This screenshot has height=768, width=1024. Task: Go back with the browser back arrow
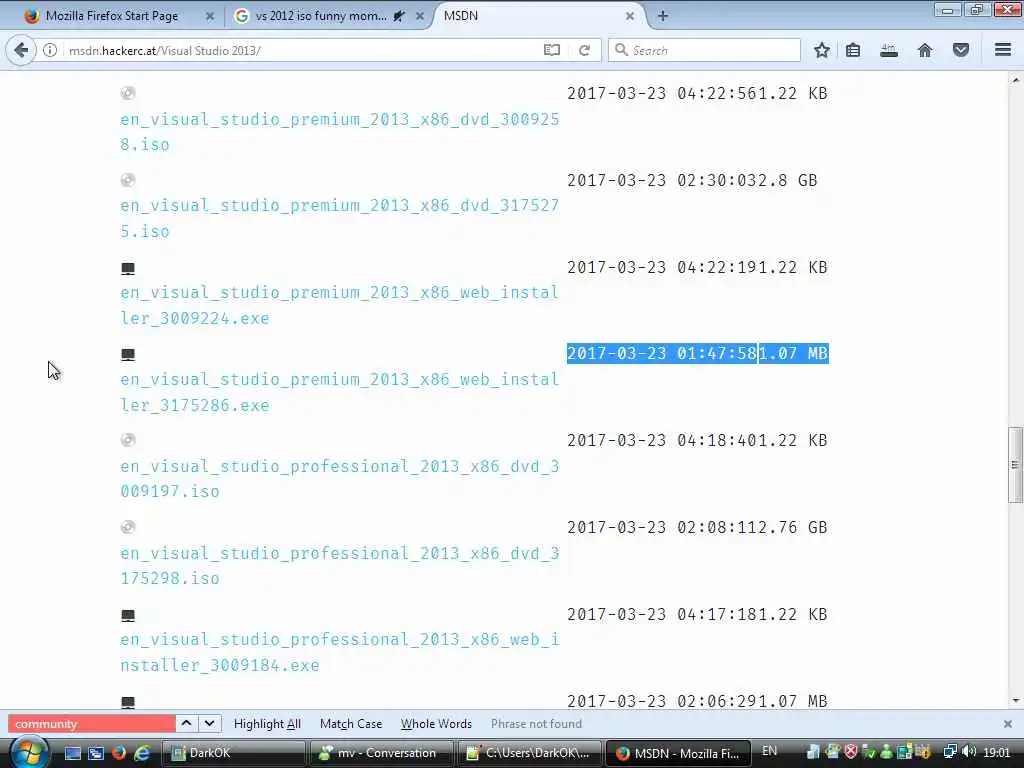coord(21,50)
